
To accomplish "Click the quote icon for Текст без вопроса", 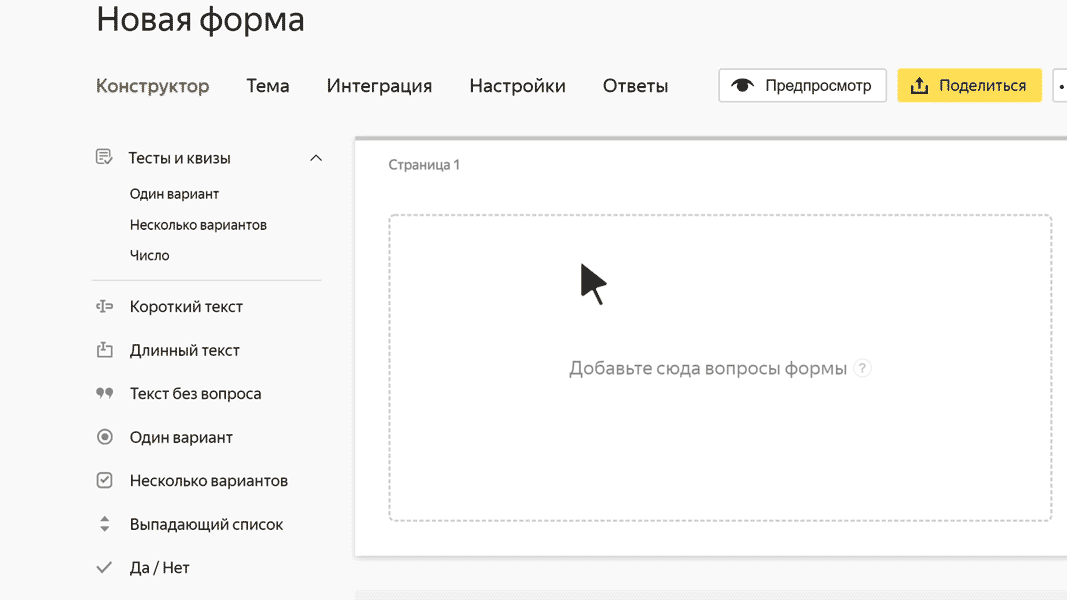I will click(104, 394).
